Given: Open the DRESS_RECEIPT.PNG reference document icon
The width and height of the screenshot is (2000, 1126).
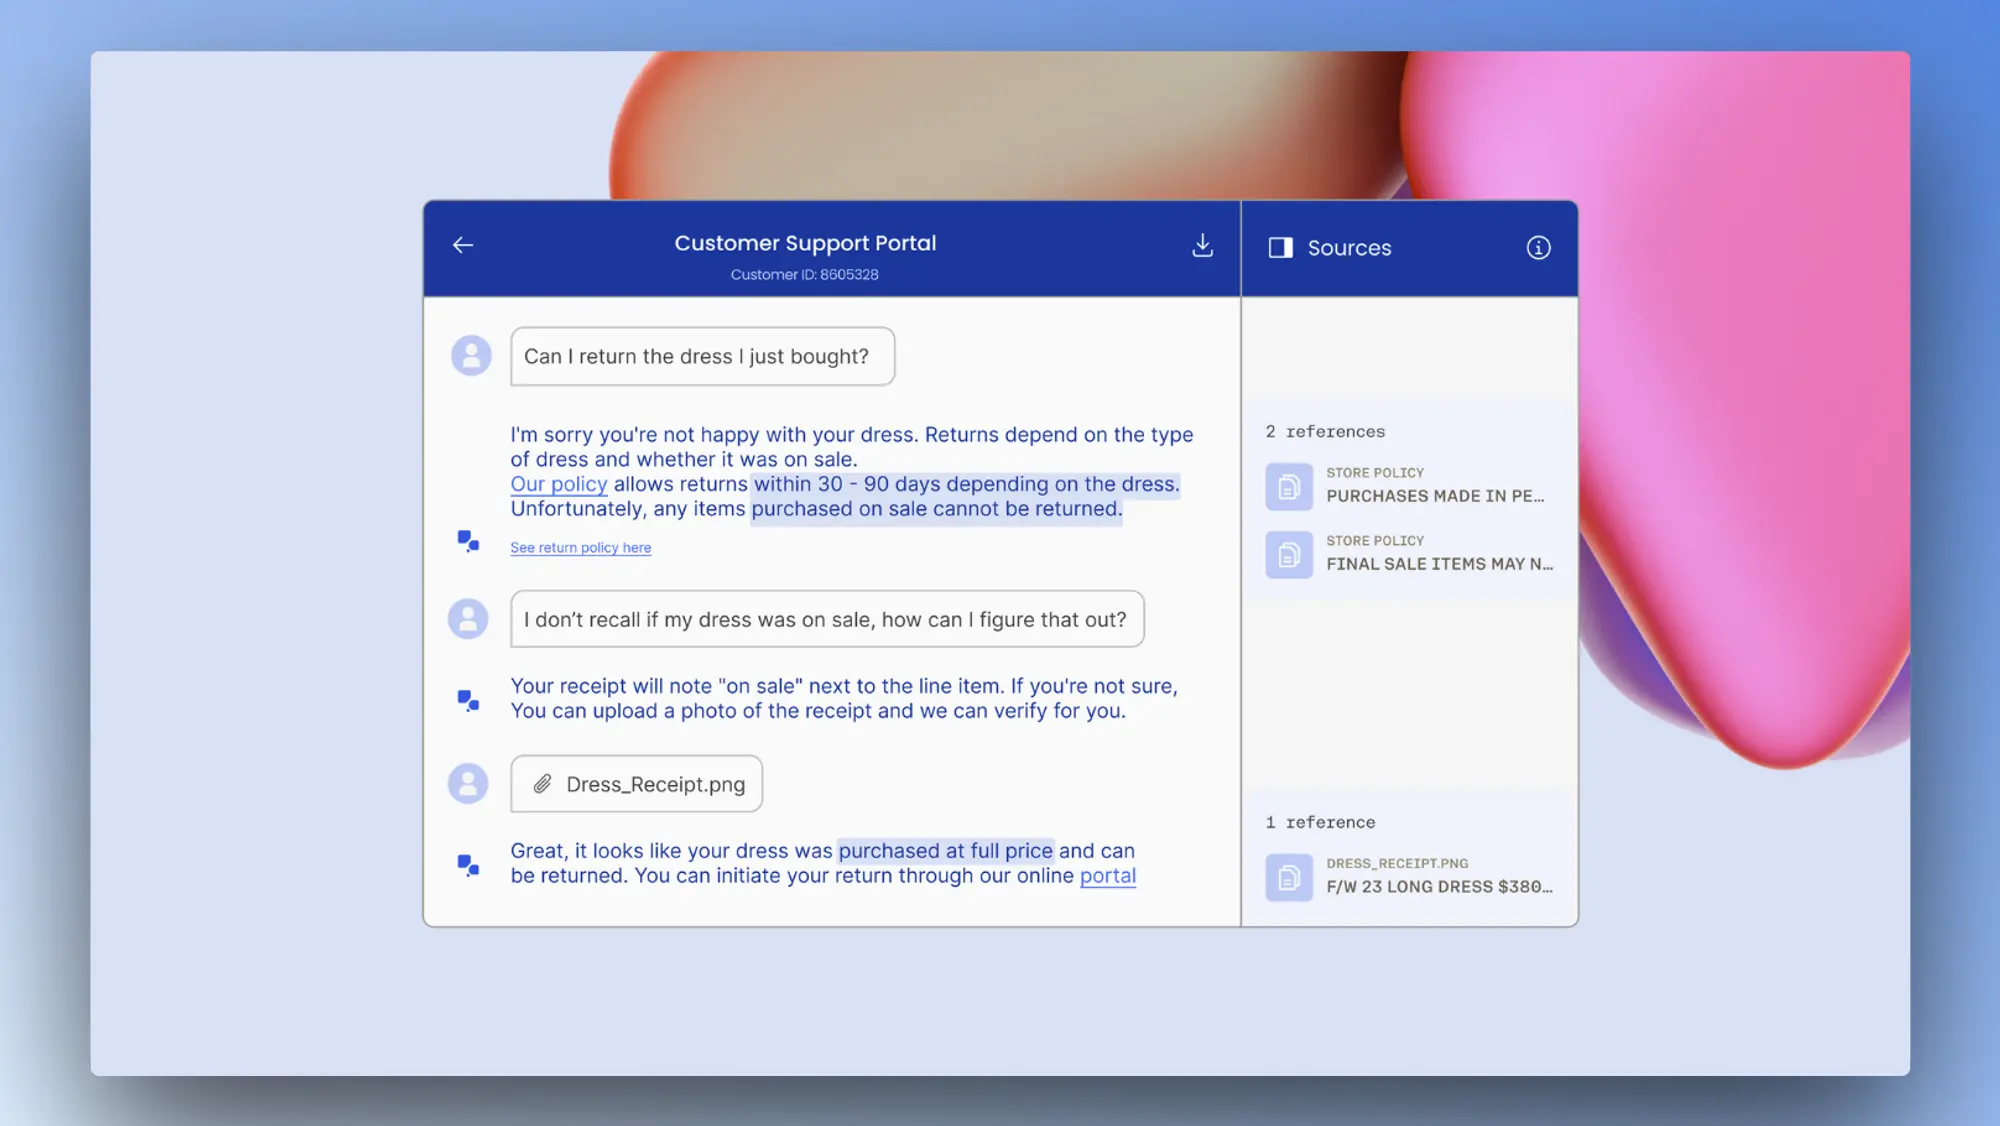Looking at the screenshot, I should click(x=1289, y=877).
